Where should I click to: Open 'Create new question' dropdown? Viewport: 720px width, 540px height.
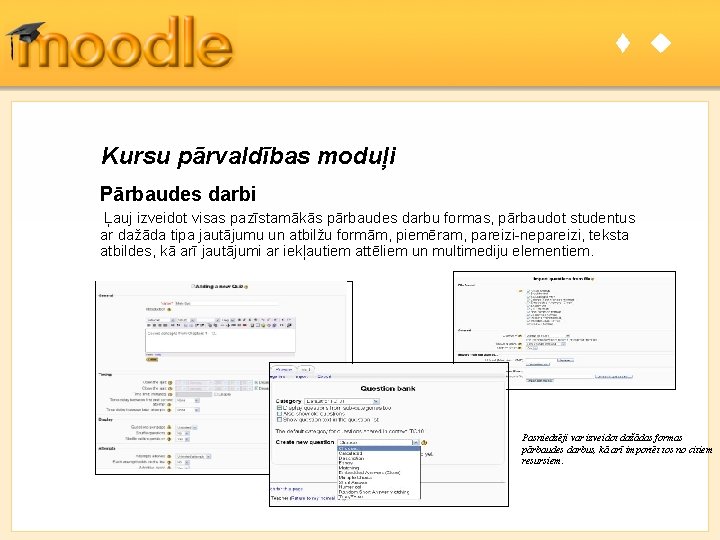click(378, 442)
